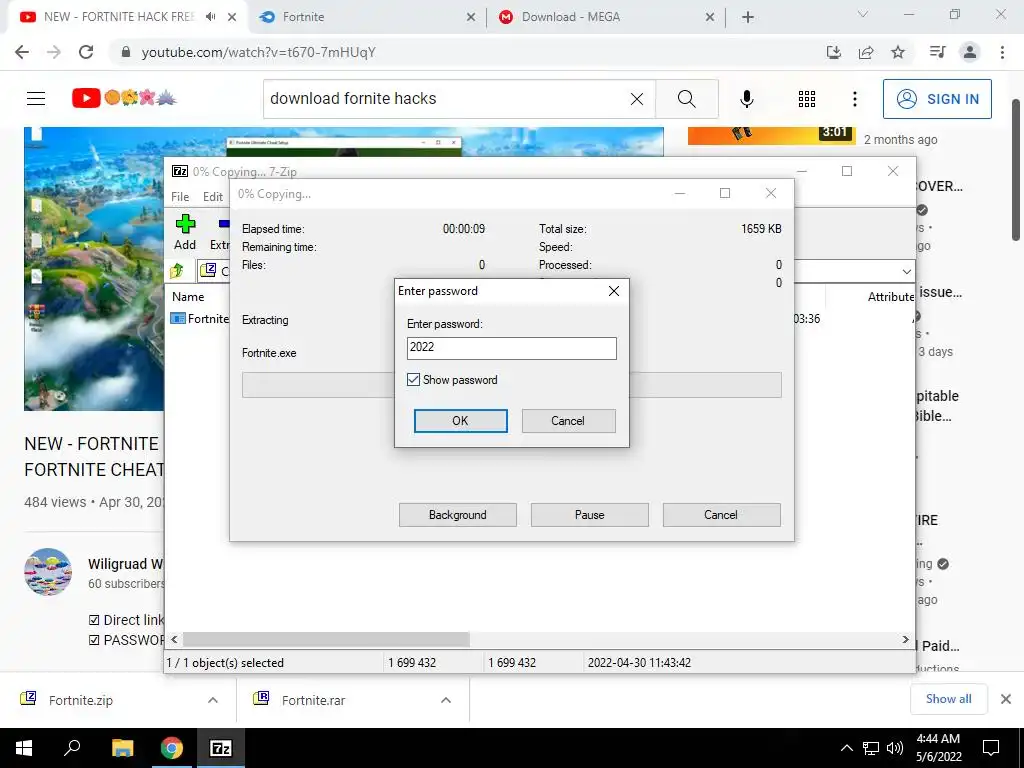Expand Fortnite.rar download options
Image resolution: width=1024 pixels, height=768 pixels.
point(446,700)
